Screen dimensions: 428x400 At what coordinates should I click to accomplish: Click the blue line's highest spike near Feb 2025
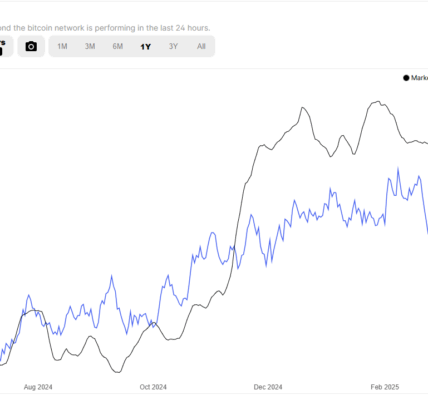398,169
